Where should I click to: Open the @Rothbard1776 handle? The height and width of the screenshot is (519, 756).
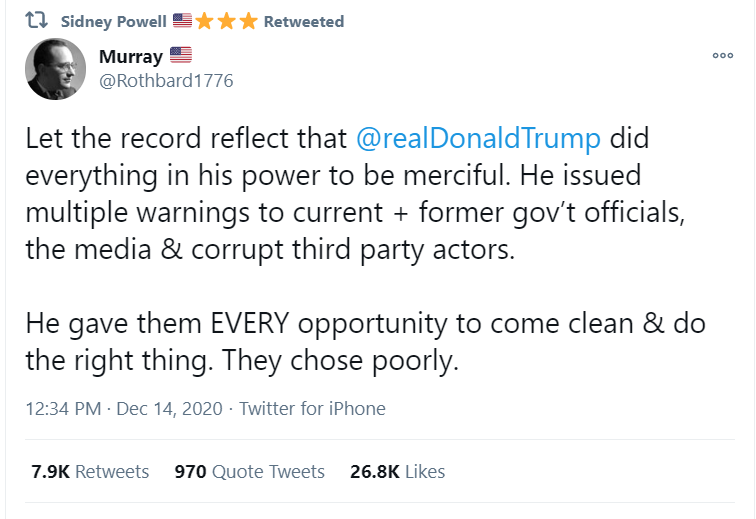tap(166, 80)
